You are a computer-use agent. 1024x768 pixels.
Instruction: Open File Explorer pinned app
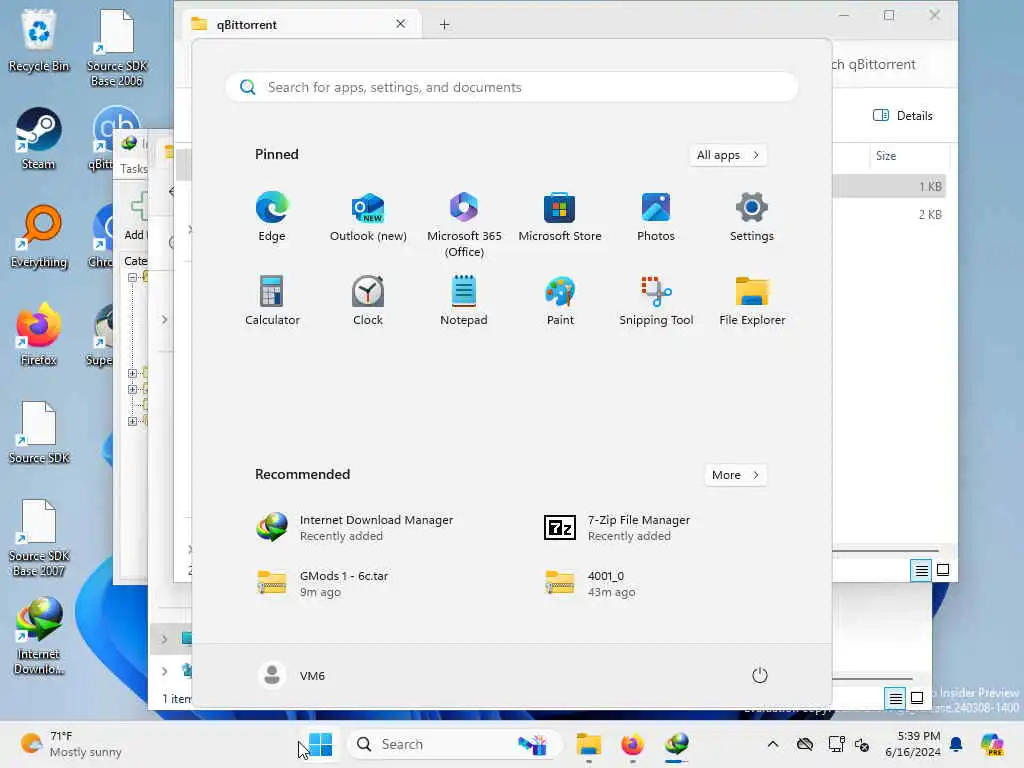point(752,300)
